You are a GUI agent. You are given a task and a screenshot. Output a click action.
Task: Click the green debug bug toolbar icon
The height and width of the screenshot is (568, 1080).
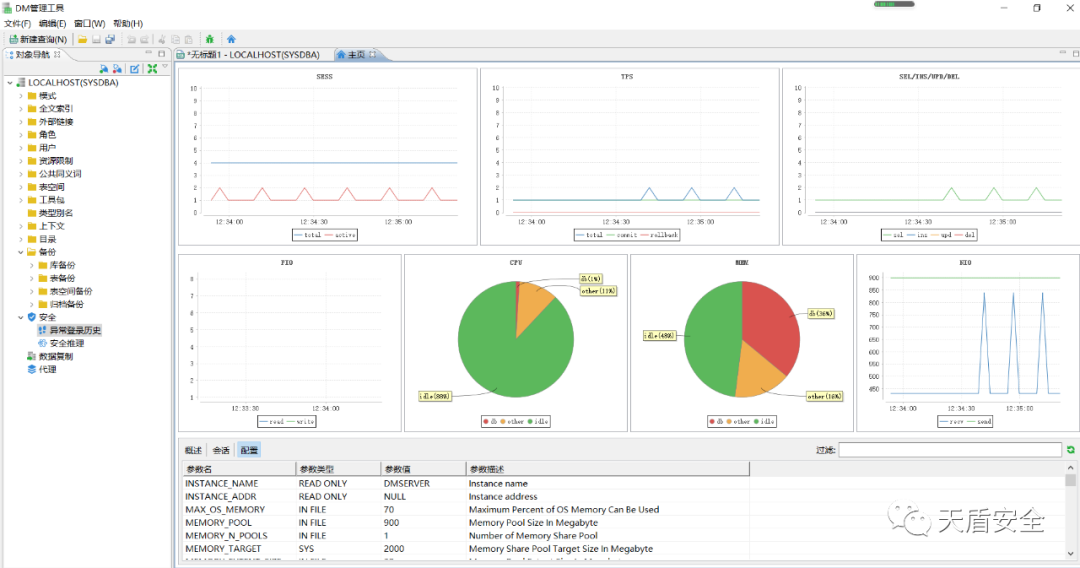(x=209, y=39)
